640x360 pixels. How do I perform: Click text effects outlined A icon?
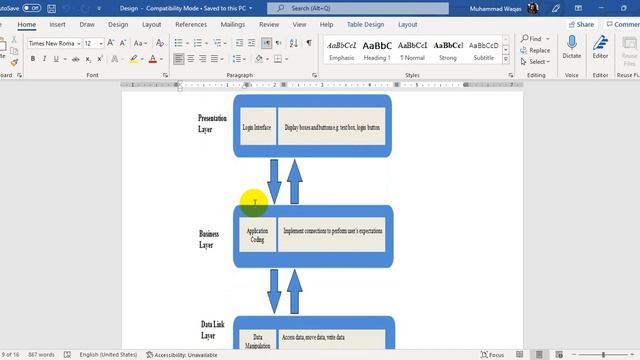(x=115, y=59)
